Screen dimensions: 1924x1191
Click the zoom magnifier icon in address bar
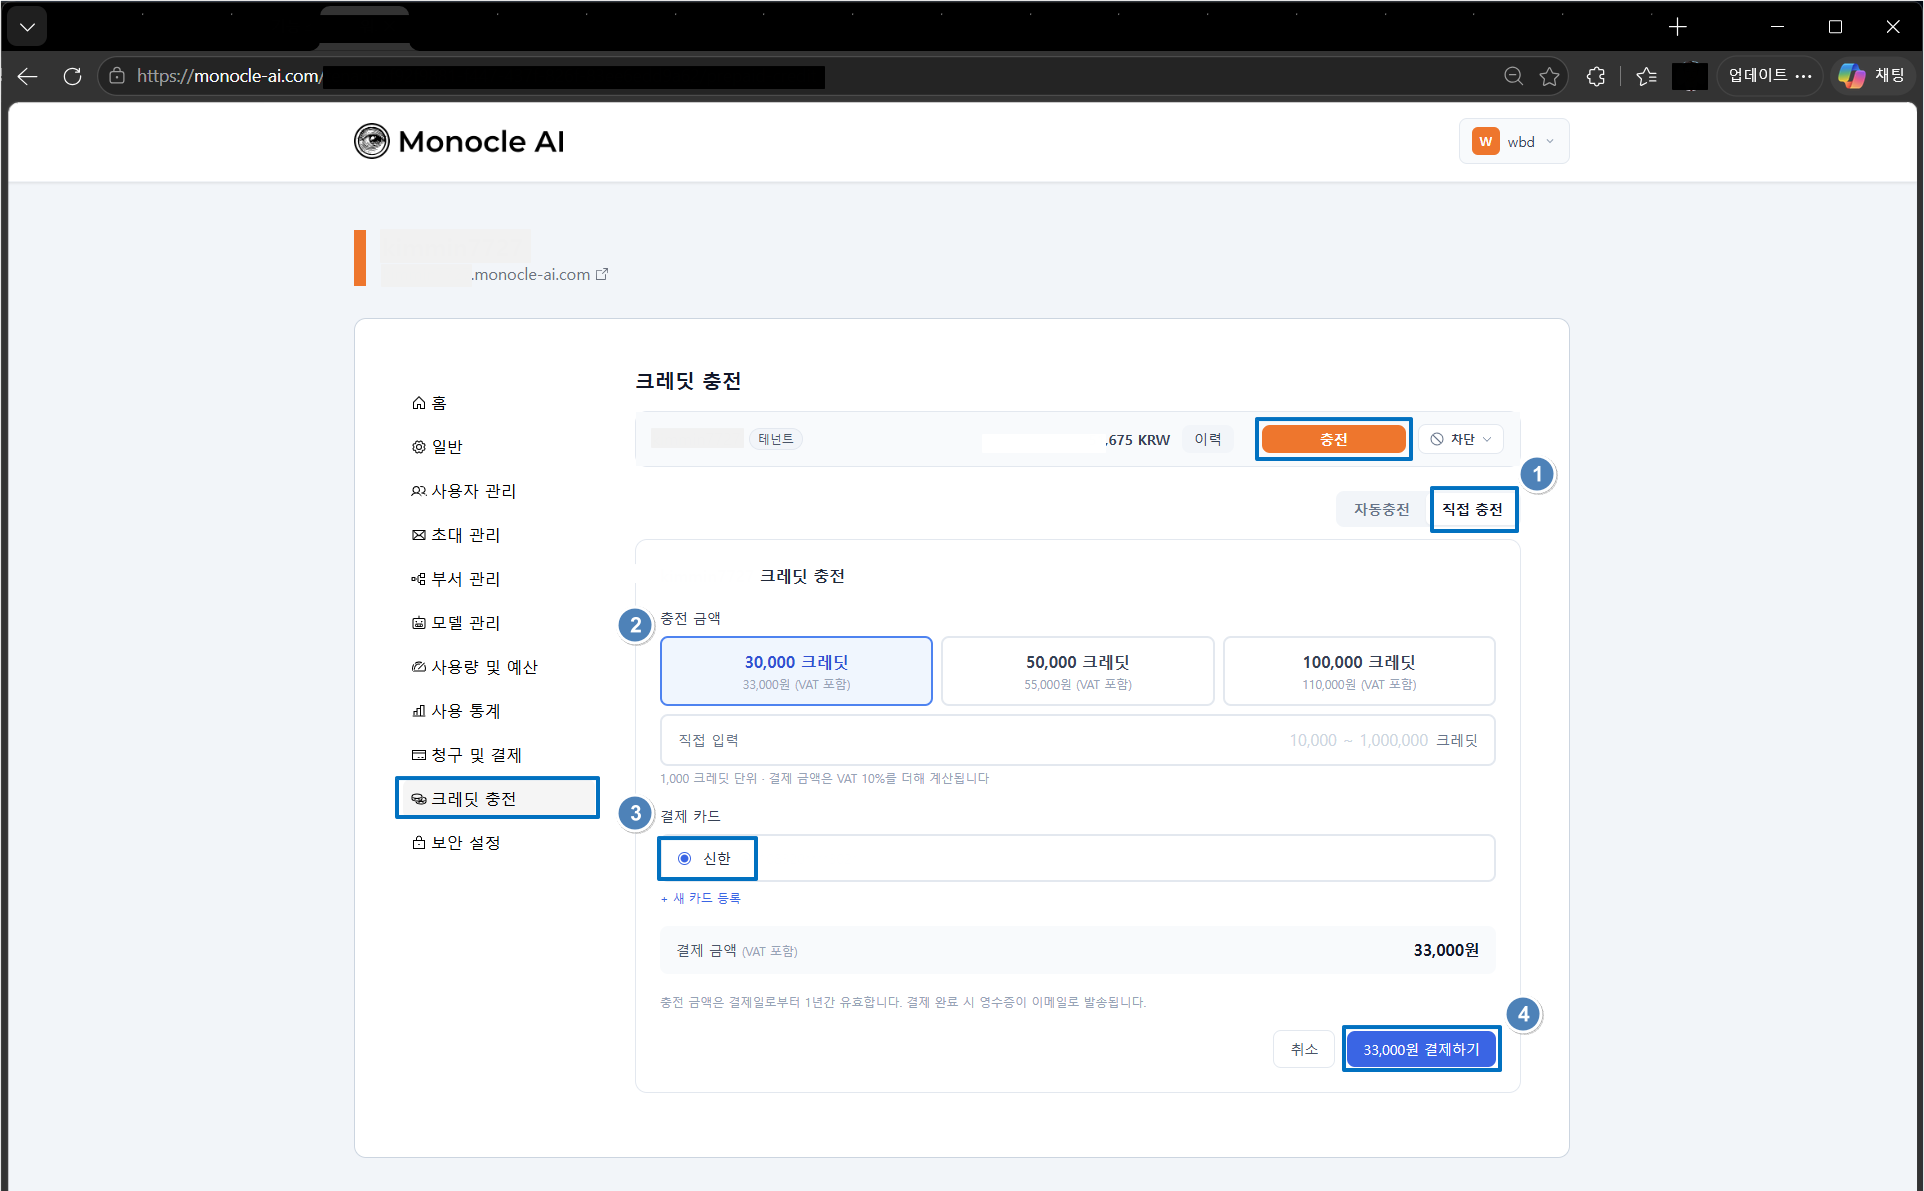(1513, 76)
